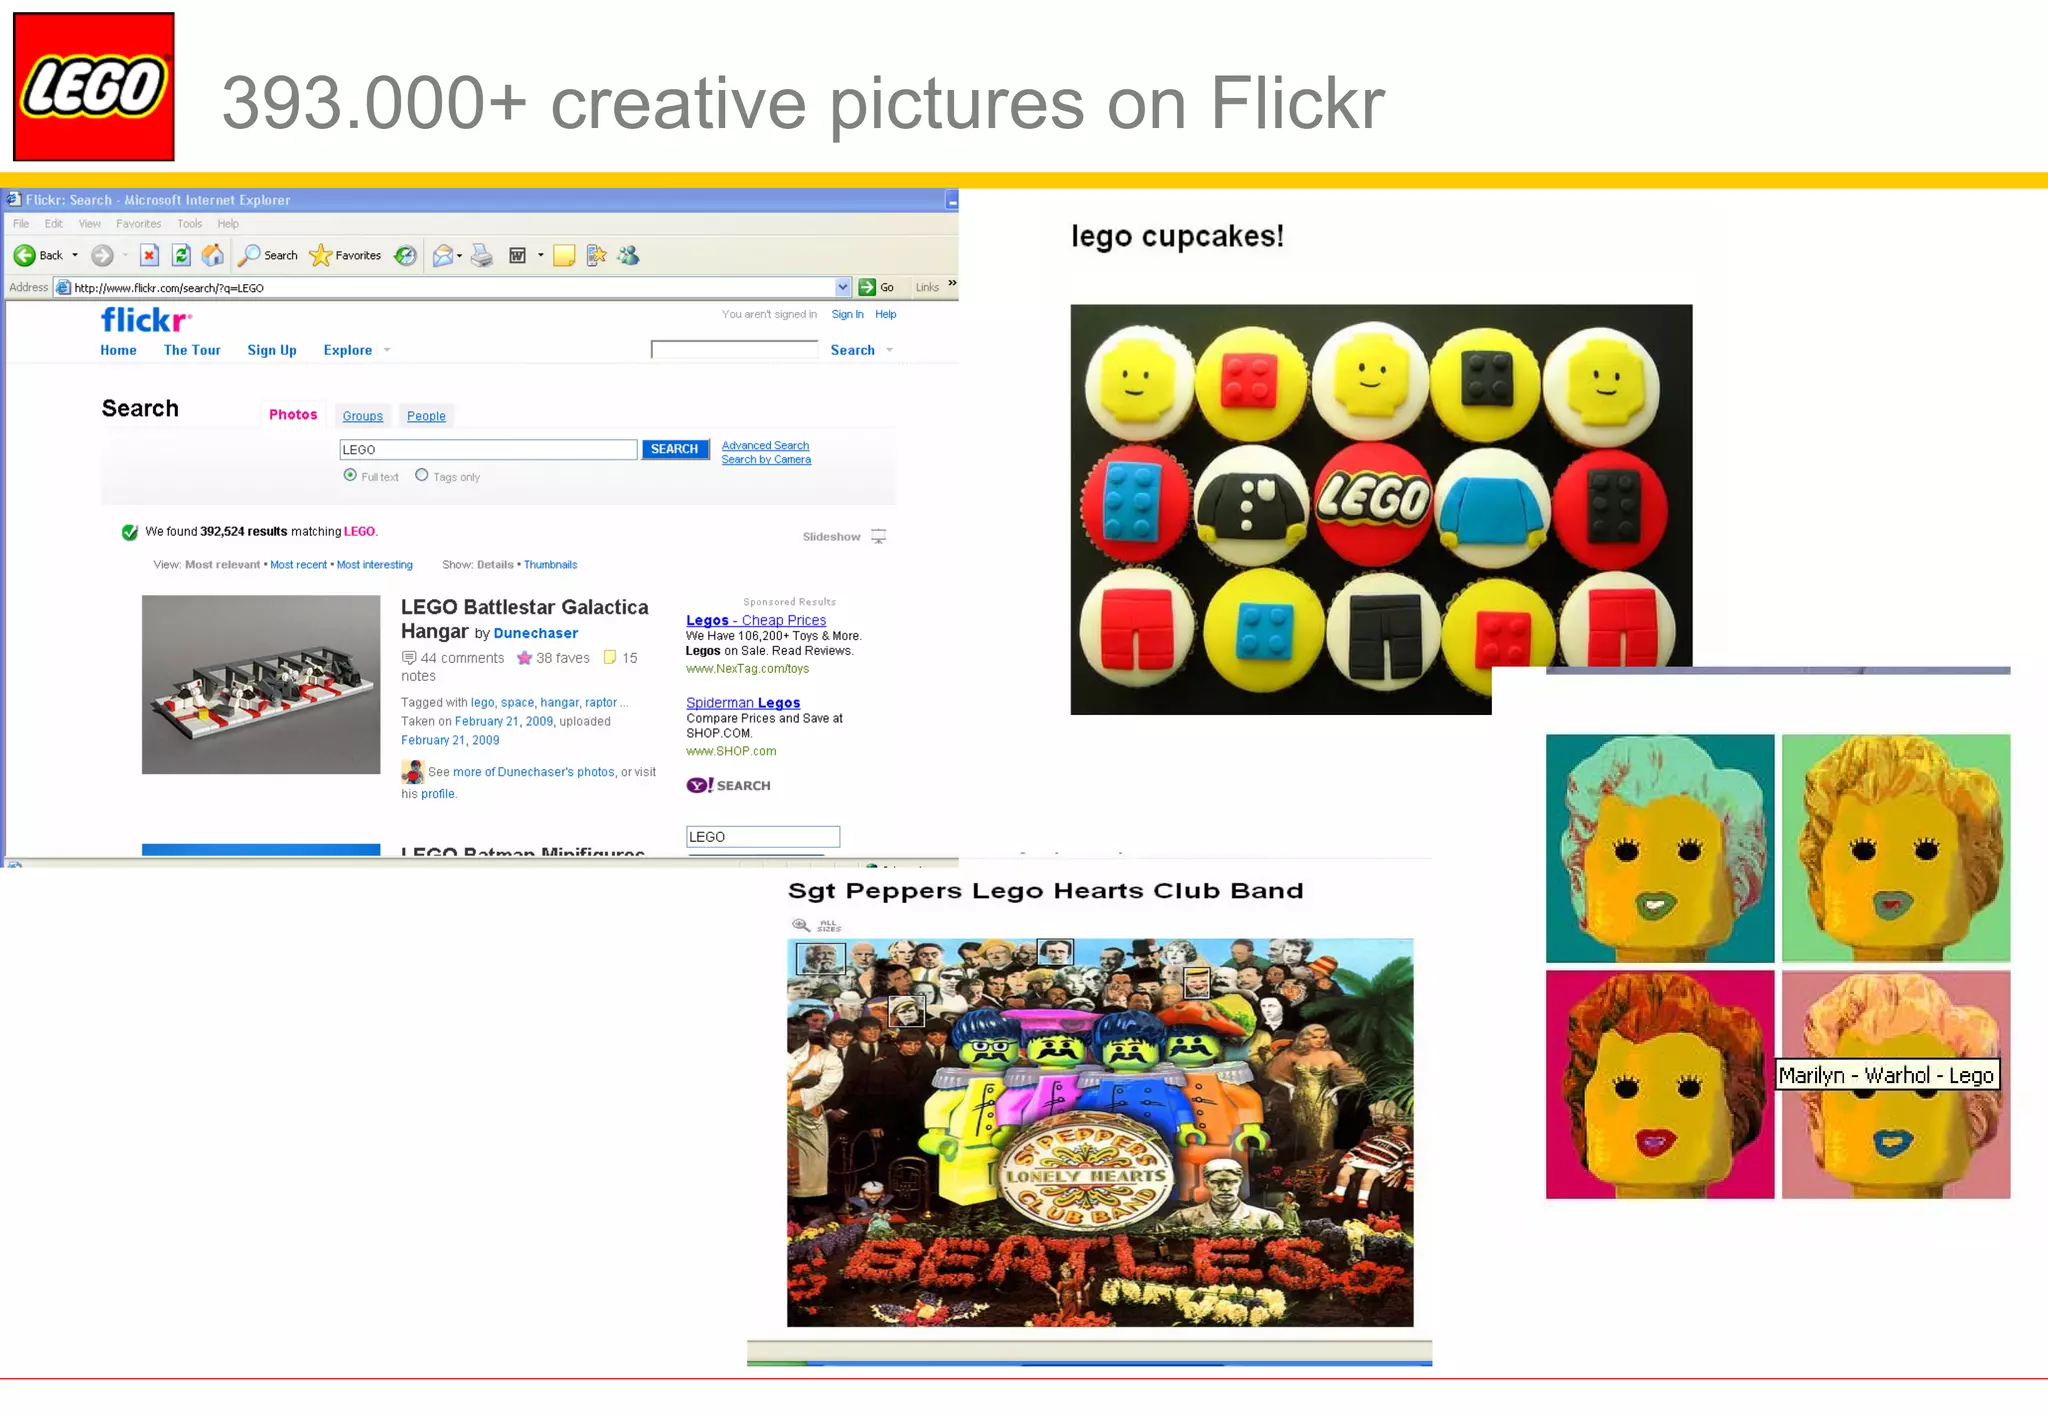Click the flickr logo

(x=146, y=320)
